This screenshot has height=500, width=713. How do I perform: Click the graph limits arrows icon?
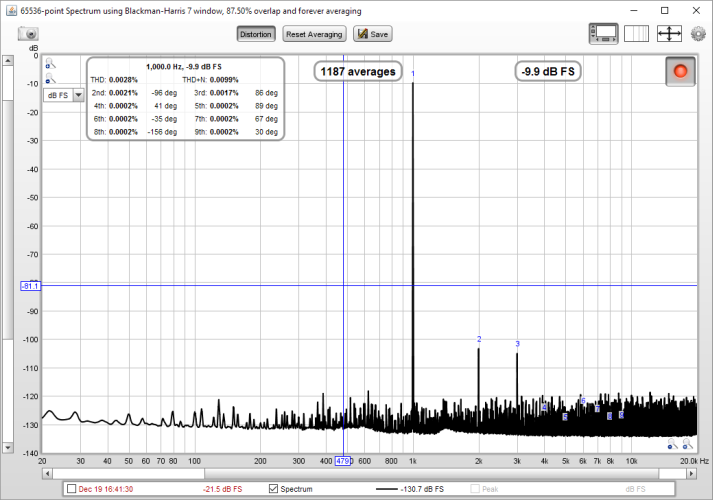(669, 34)
